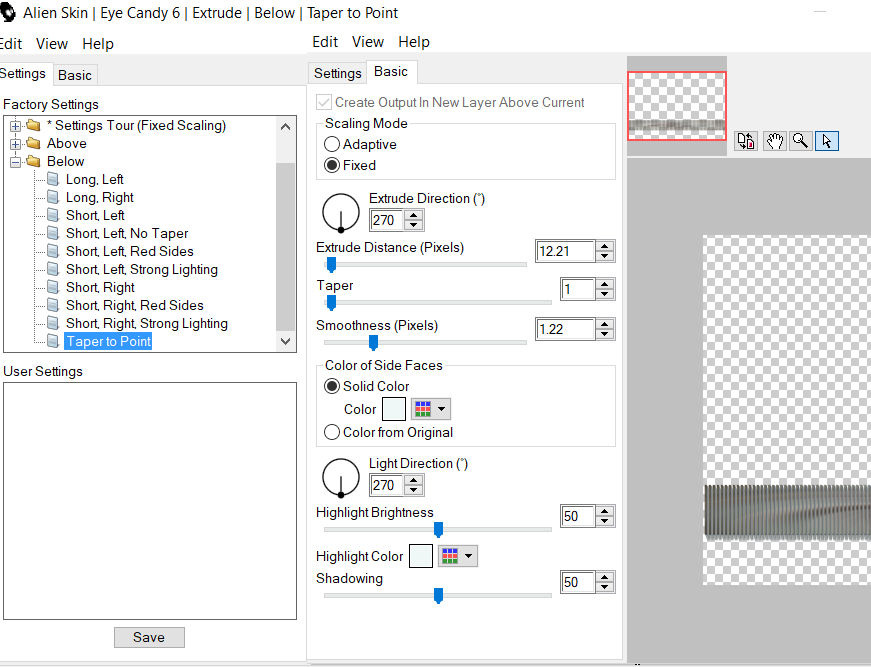This screenshot has width=871, height=667.
Task: Click the Settings Tour folder icon
Action: coord(34,126)
